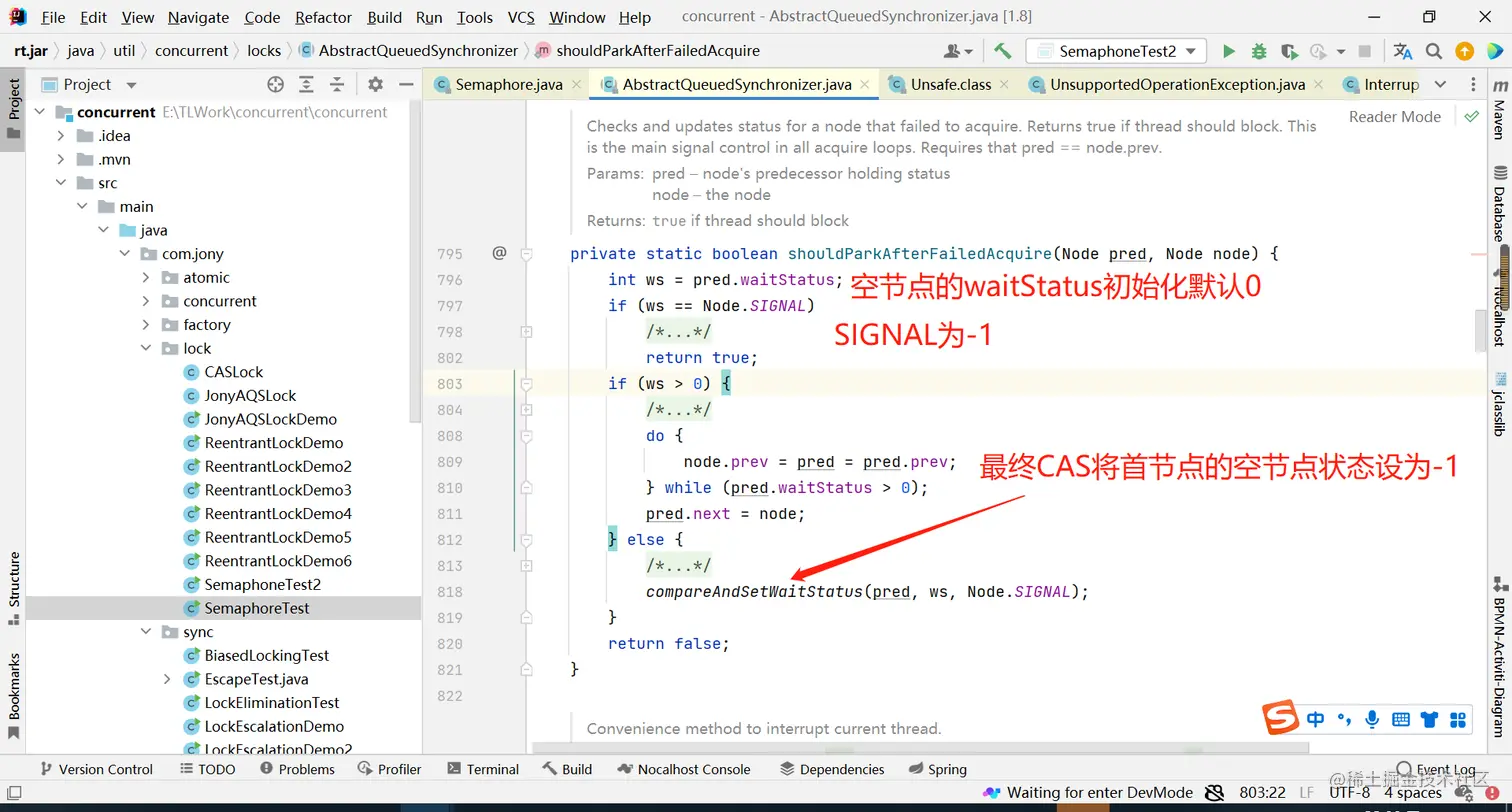Expand the atomic package
The height and width of the screenshot is (812, 1512).
[x=146, y=278]
